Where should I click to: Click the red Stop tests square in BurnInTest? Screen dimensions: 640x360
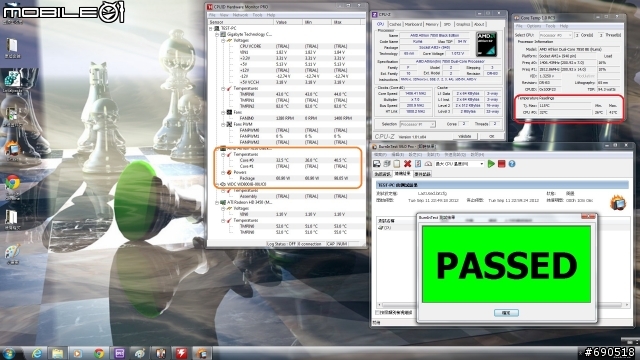click(x=502, y=164)
